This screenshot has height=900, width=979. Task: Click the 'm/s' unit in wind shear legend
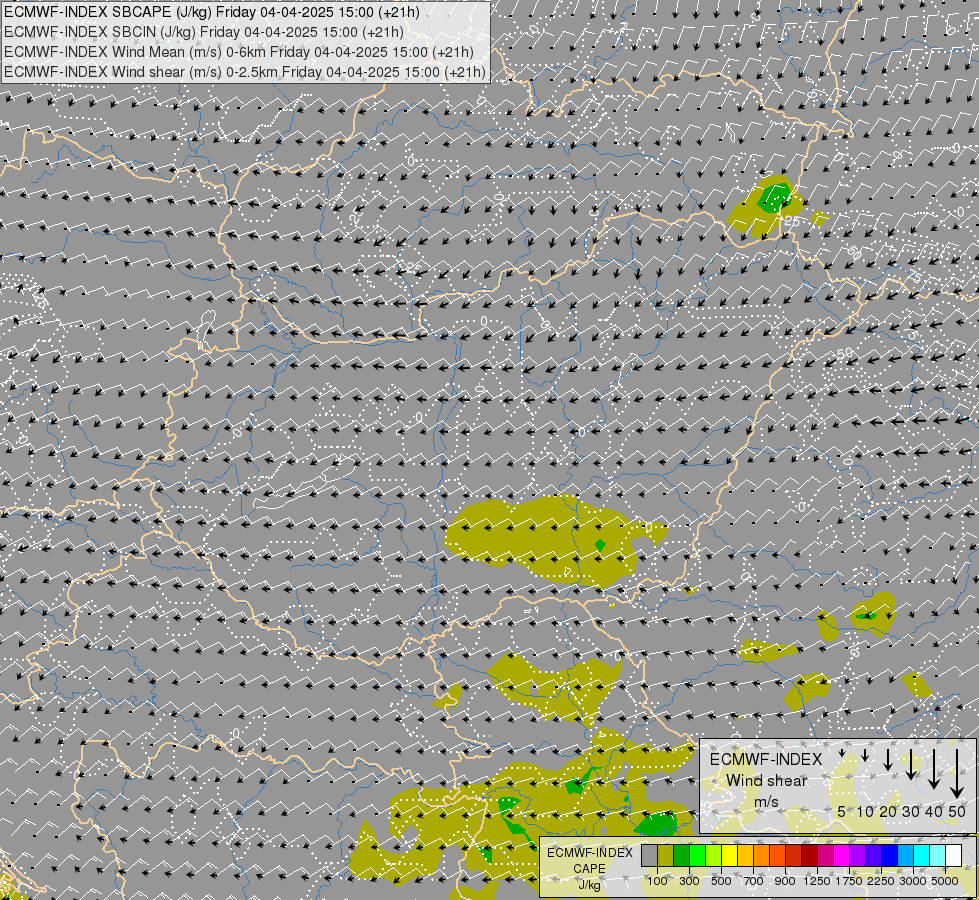766,802
